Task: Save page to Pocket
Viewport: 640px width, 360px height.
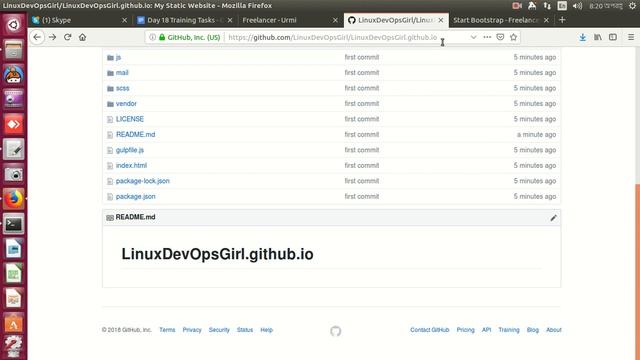Action: pos(500,37)
